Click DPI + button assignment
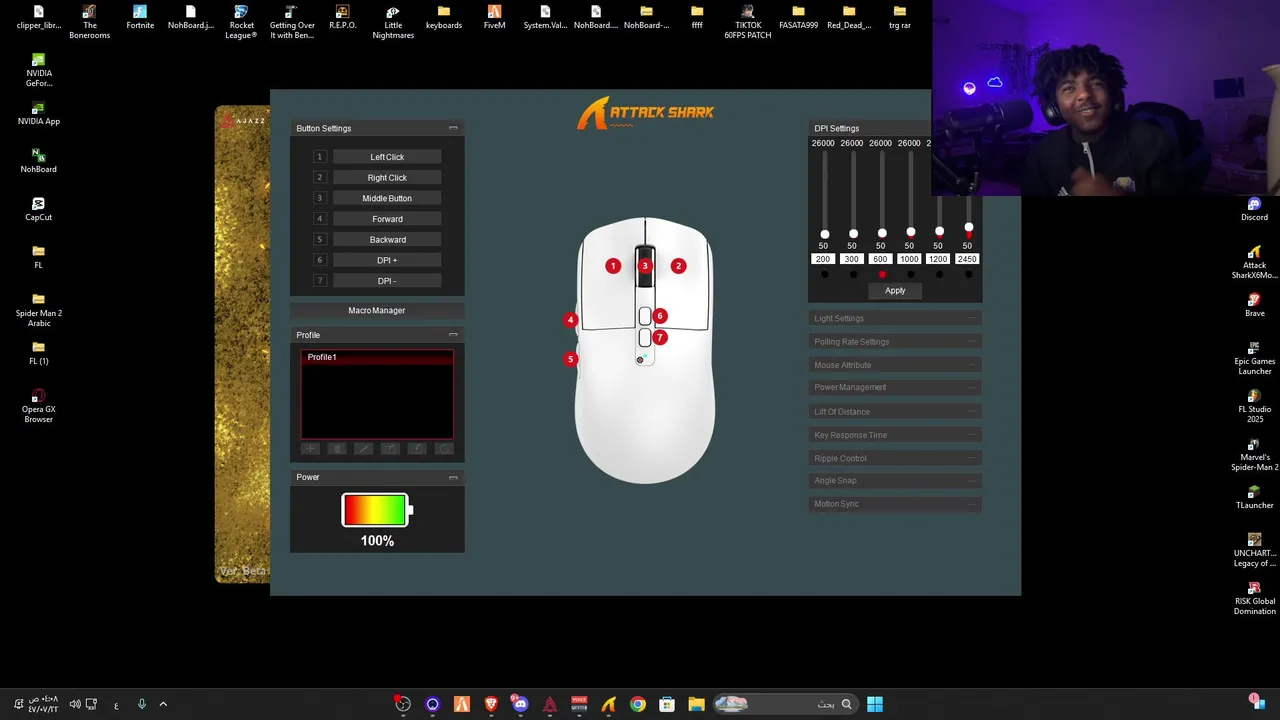Viewport: 1280px width, 720px height. [x=387, y=260]
